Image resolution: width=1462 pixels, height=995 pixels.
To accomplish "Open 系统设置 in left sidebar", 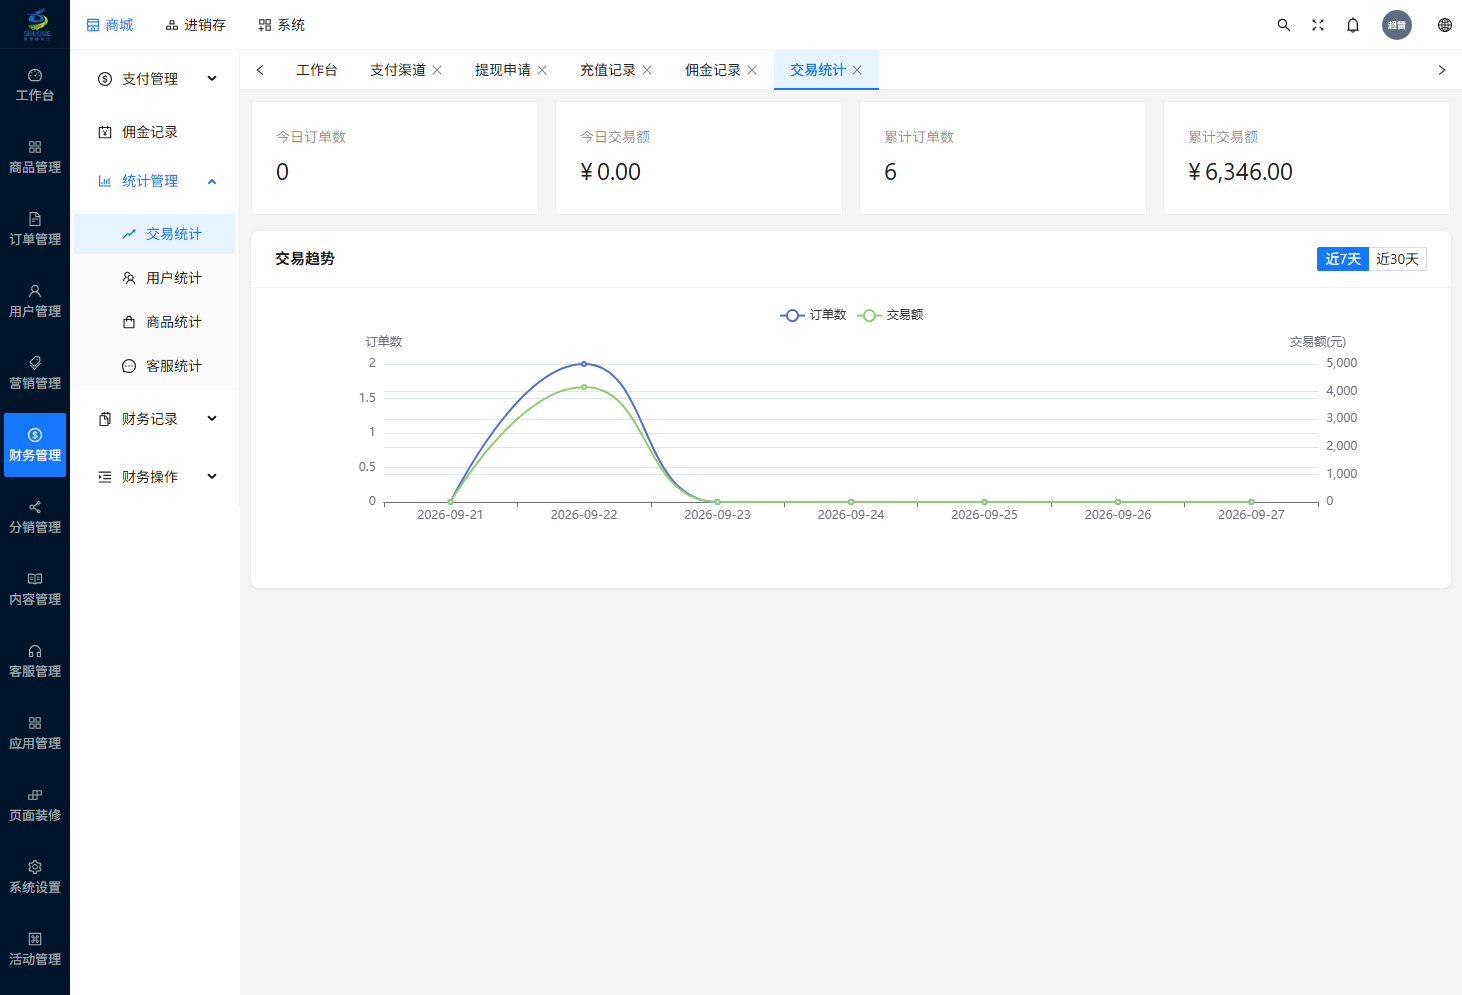I will [x=35, y=877].
